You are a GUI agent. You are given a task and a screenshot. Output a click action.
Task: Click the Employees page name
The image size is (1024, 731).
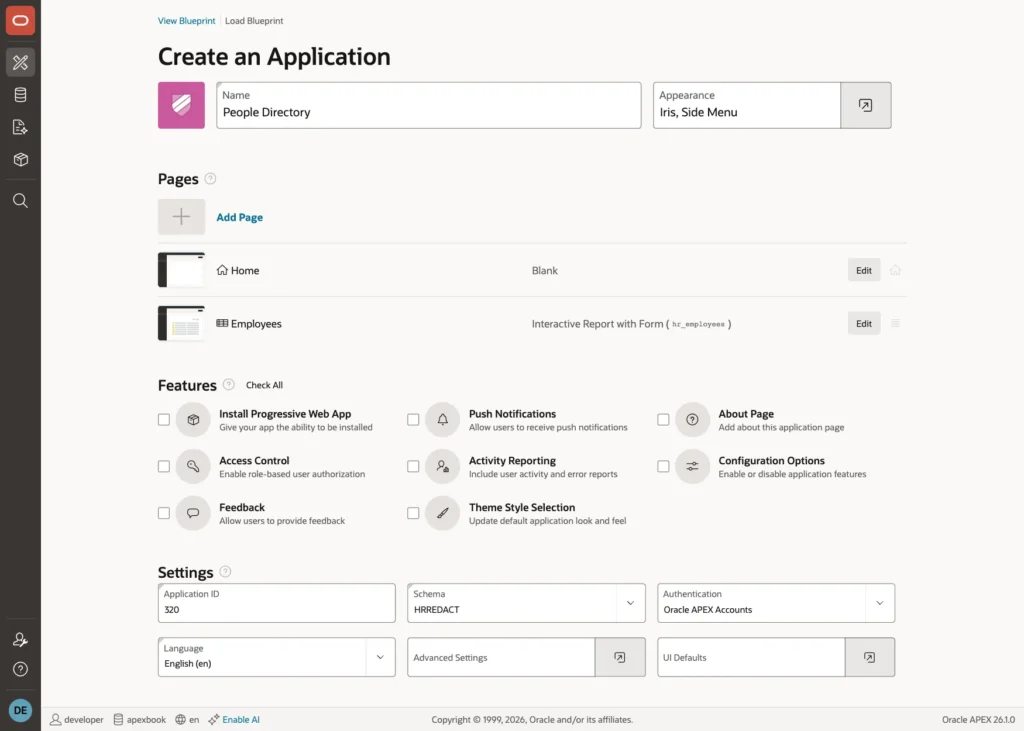[256, 323]
